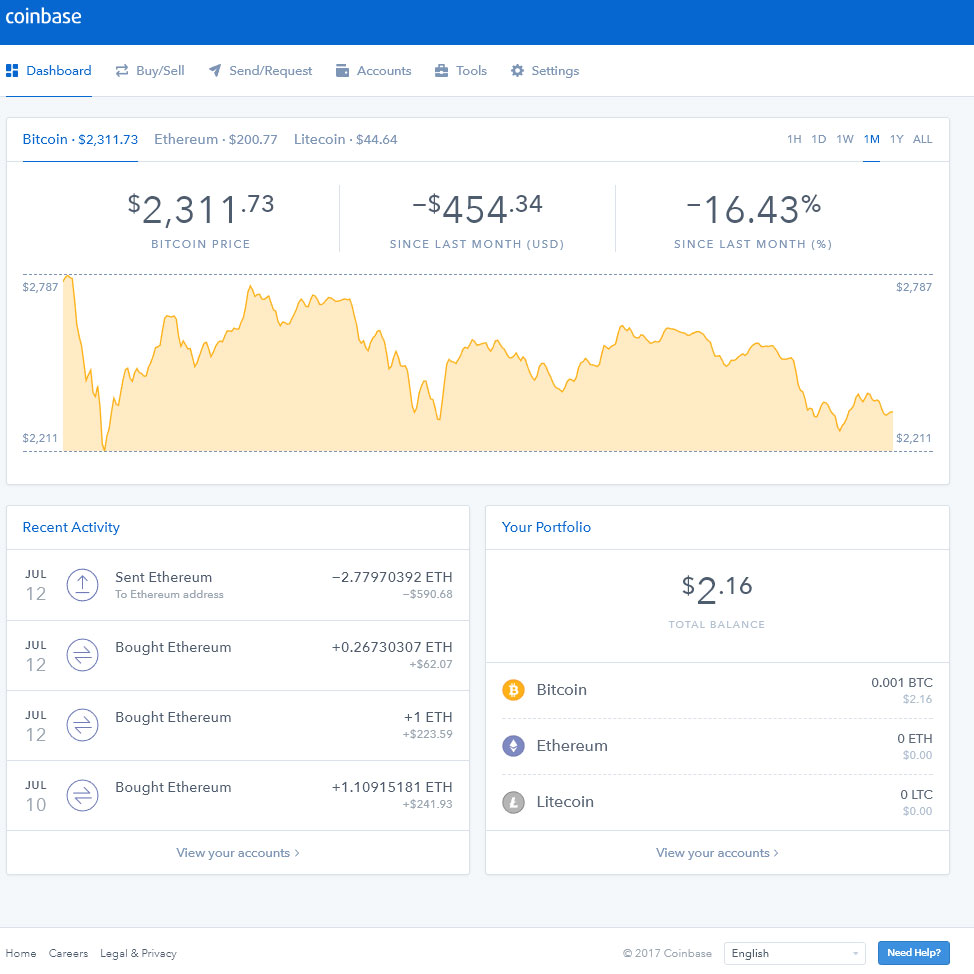Click the Tools briefcase icon

point(442,71)
